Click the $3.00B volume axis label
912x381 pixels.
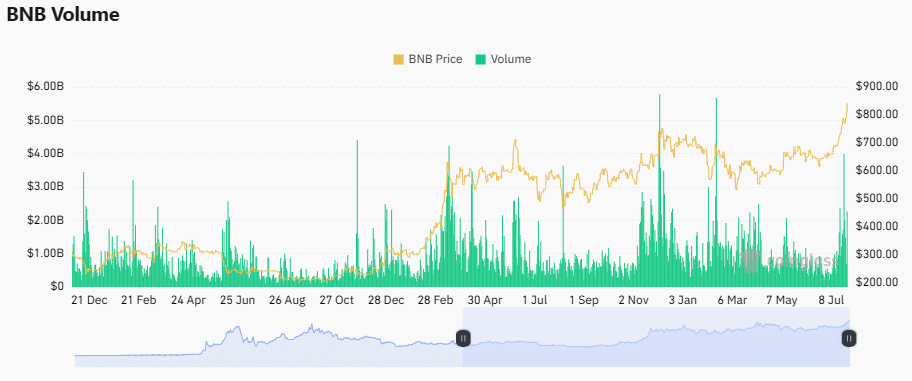[45, 186]
